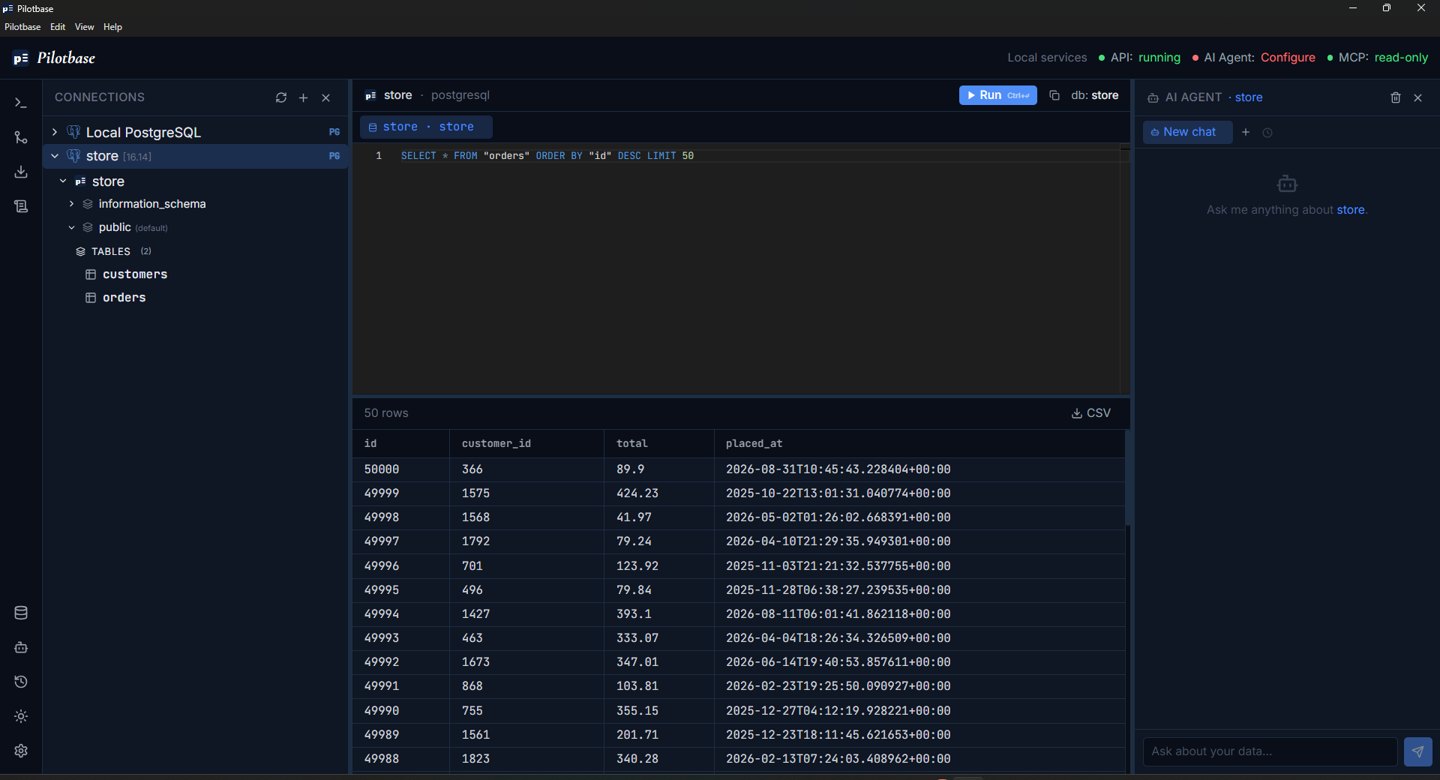Expand the information_schema schema
The image size is (1440, 780).
72,204
